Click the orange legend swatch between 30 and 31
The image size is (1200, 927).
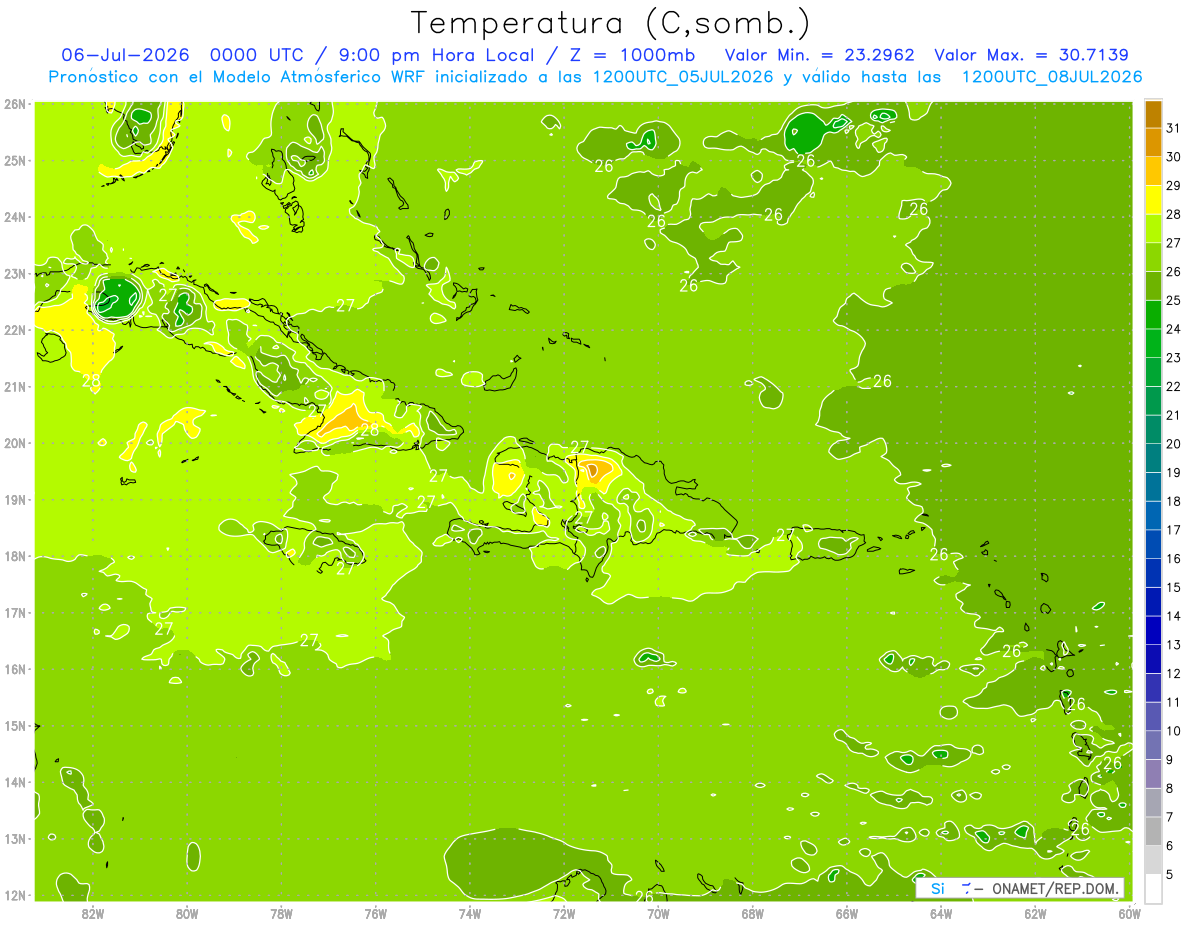coord(1153,142)
